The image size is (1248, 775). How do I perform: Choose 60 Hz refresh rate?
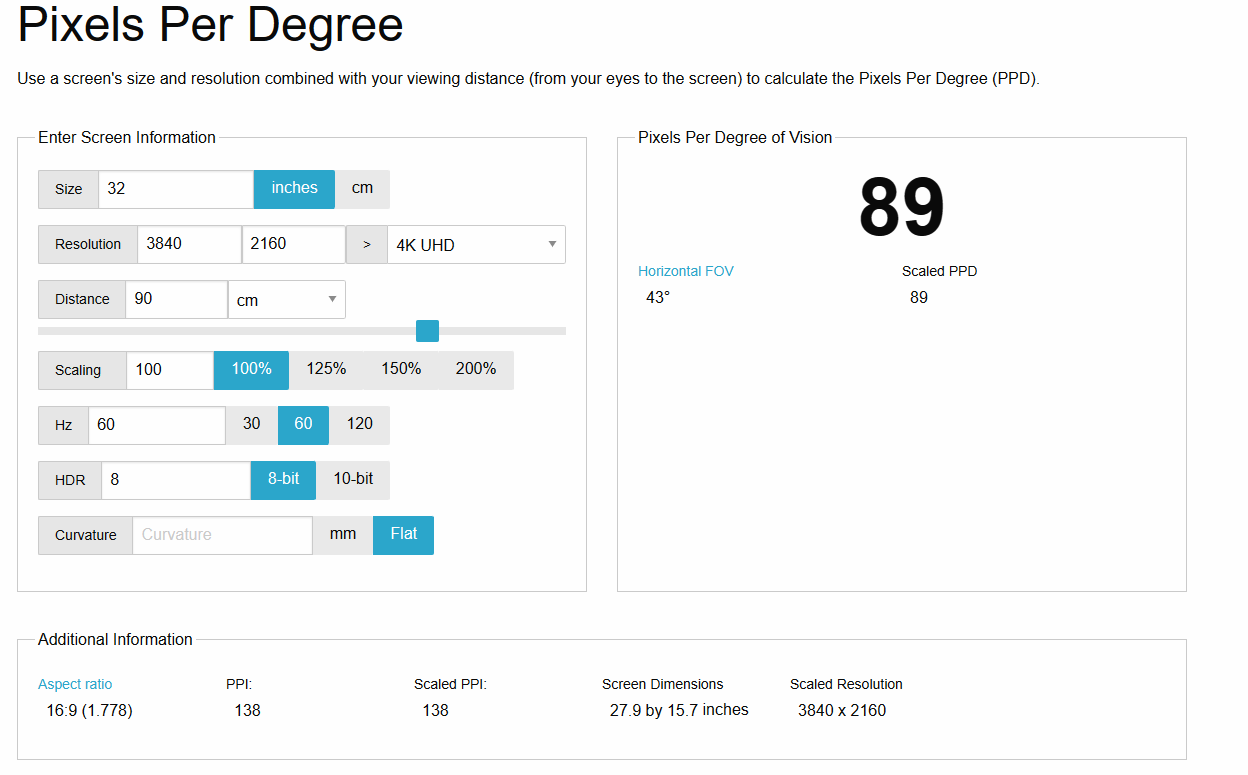point(303,425)
